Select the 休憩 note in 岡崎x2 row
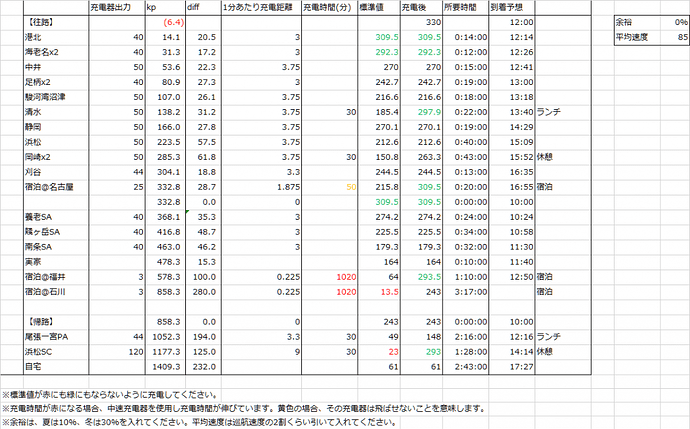This screenshot has height=429, width=690. [x=545, y=157]
